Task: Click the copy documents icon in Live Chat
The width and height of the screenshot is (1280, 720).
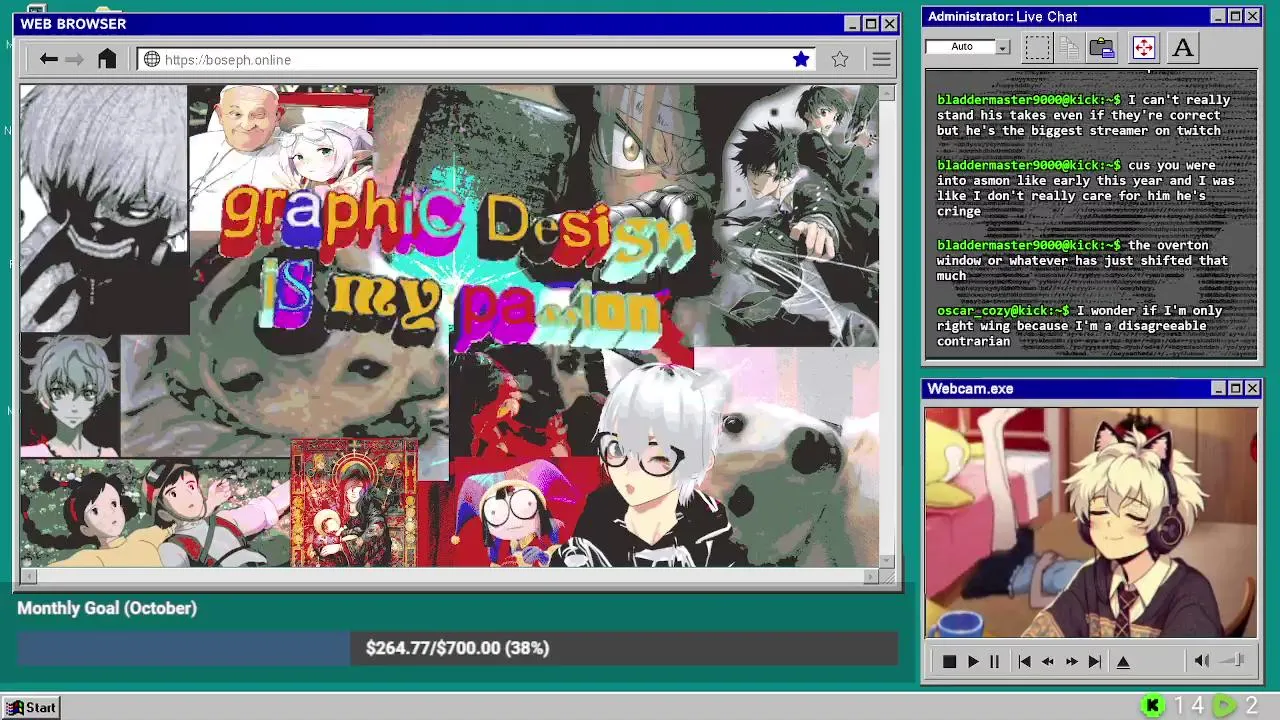Action: point(1069,47)
